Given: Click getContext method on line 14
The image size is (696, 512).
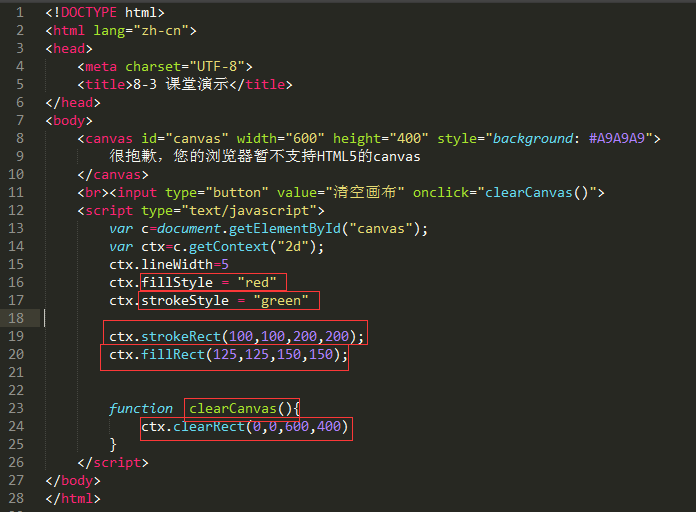Looking at the screenshot, I should (x=229, y=246).
